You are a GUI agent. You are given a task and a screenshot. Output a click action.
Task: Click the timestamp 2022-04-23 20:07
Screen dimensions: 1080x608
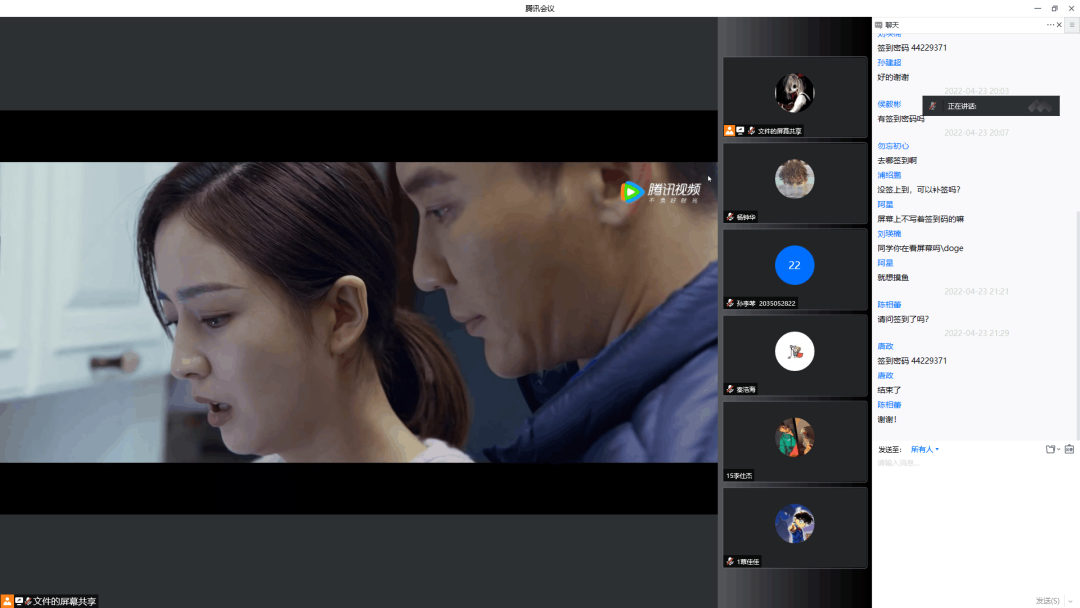(976, 133)
